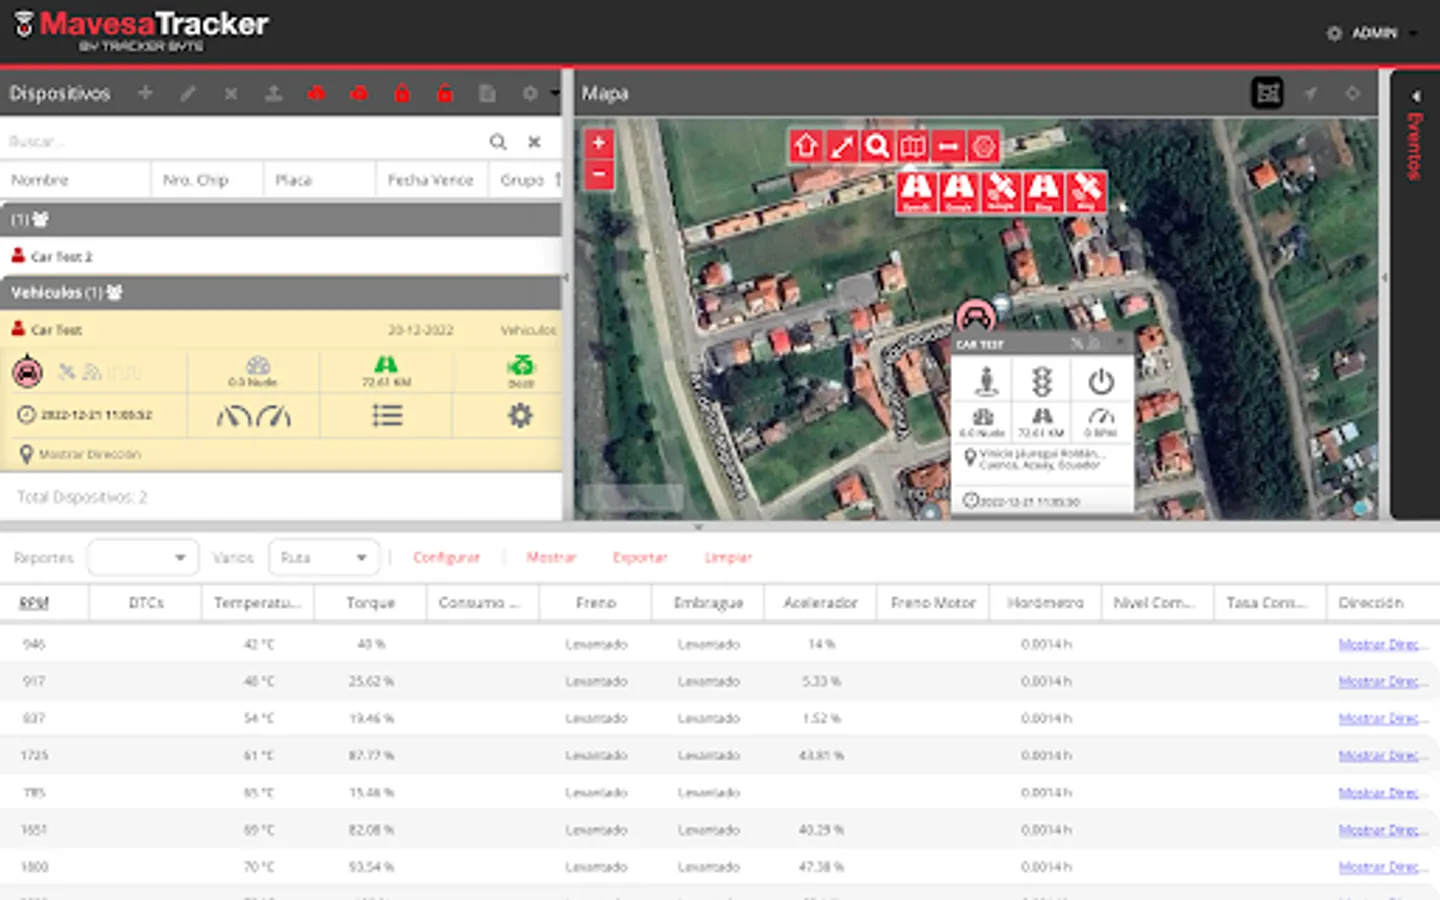Click the Buscar search input field

point(240,141)
